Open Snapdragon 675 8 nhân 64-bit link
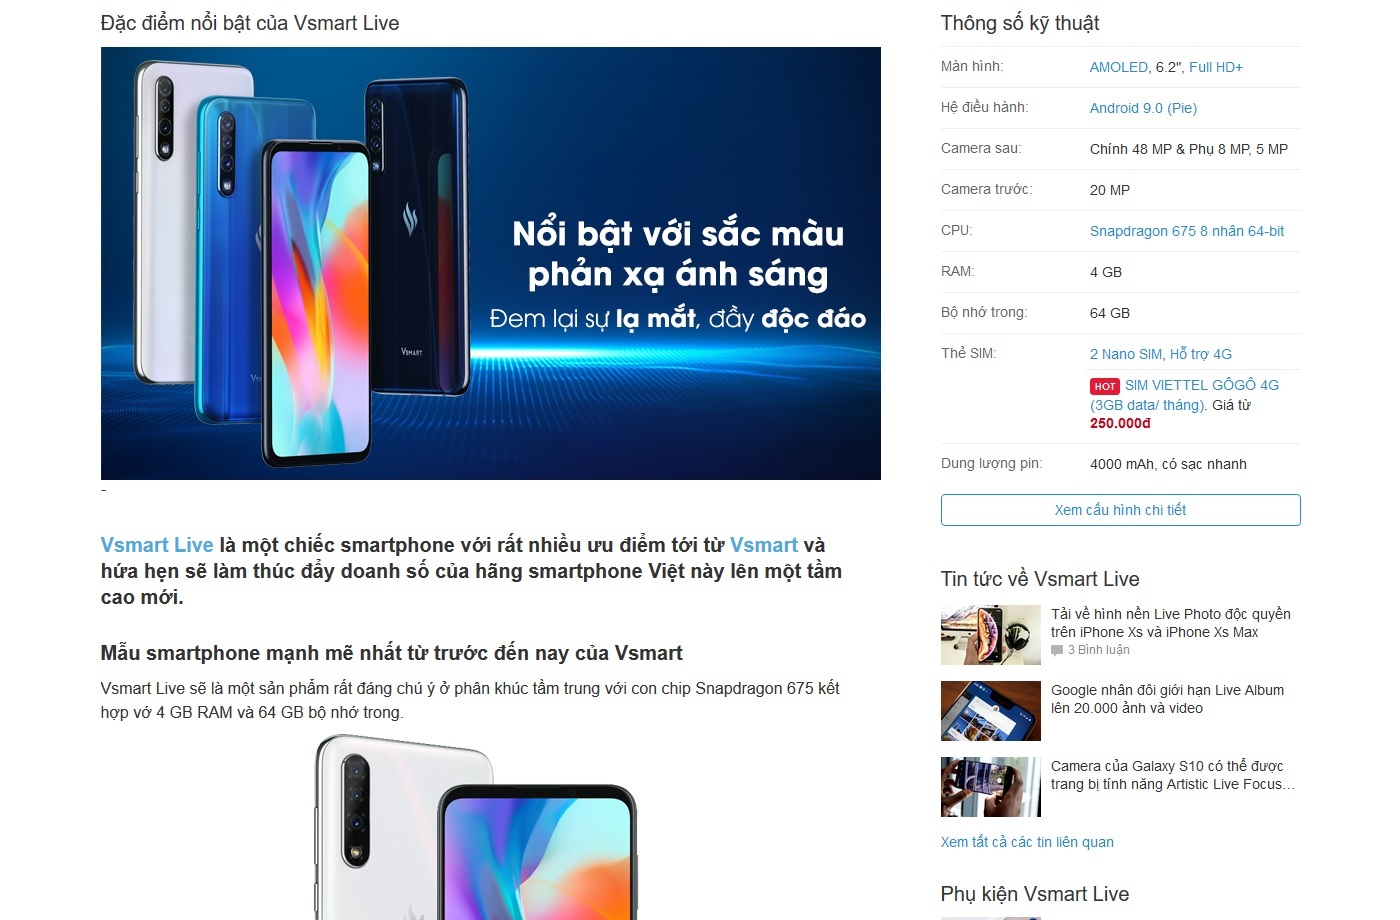Image resolution: width=1400 pixels, height=920 pixels. click(x=1187, y=231)
